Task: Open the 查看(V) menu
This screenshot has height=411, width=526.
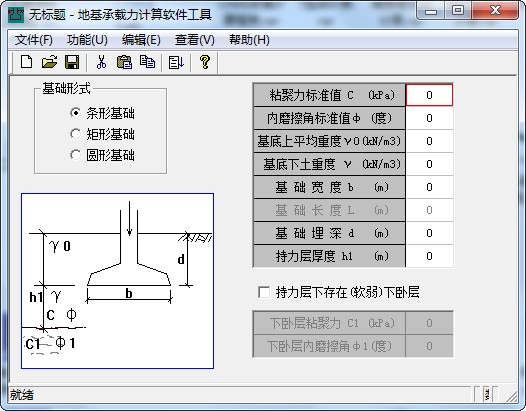Action: [x=195, y=40]
